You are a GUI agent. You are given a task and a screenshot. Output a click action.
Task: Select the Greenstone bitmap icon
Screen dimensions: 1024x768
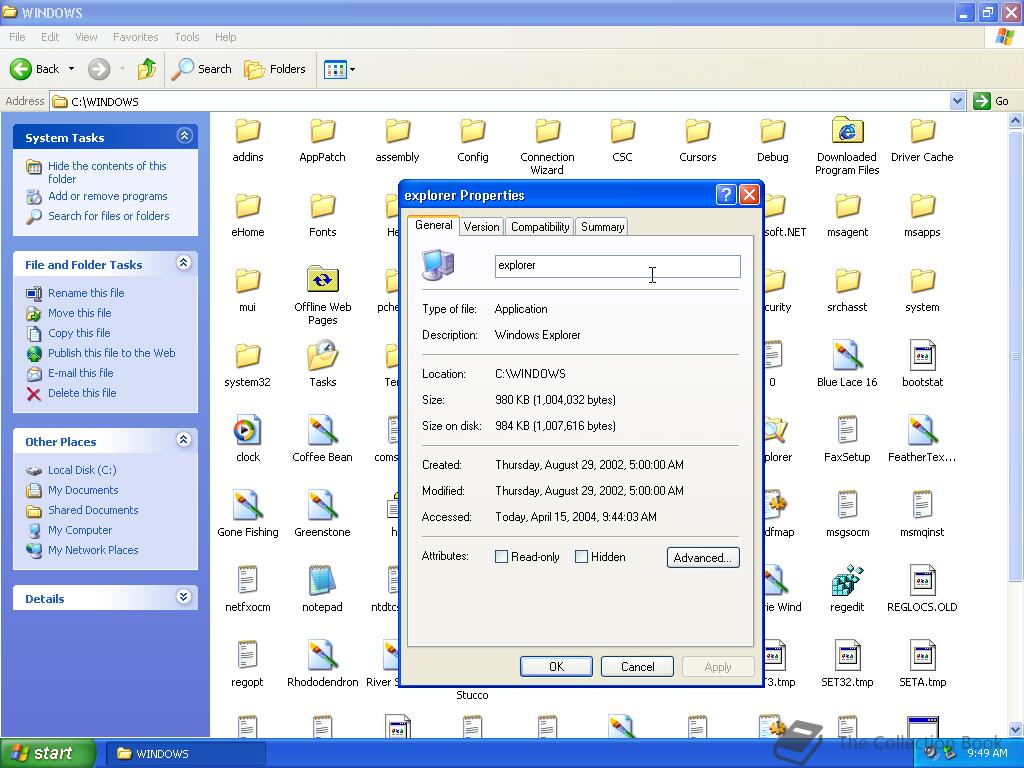322,505
